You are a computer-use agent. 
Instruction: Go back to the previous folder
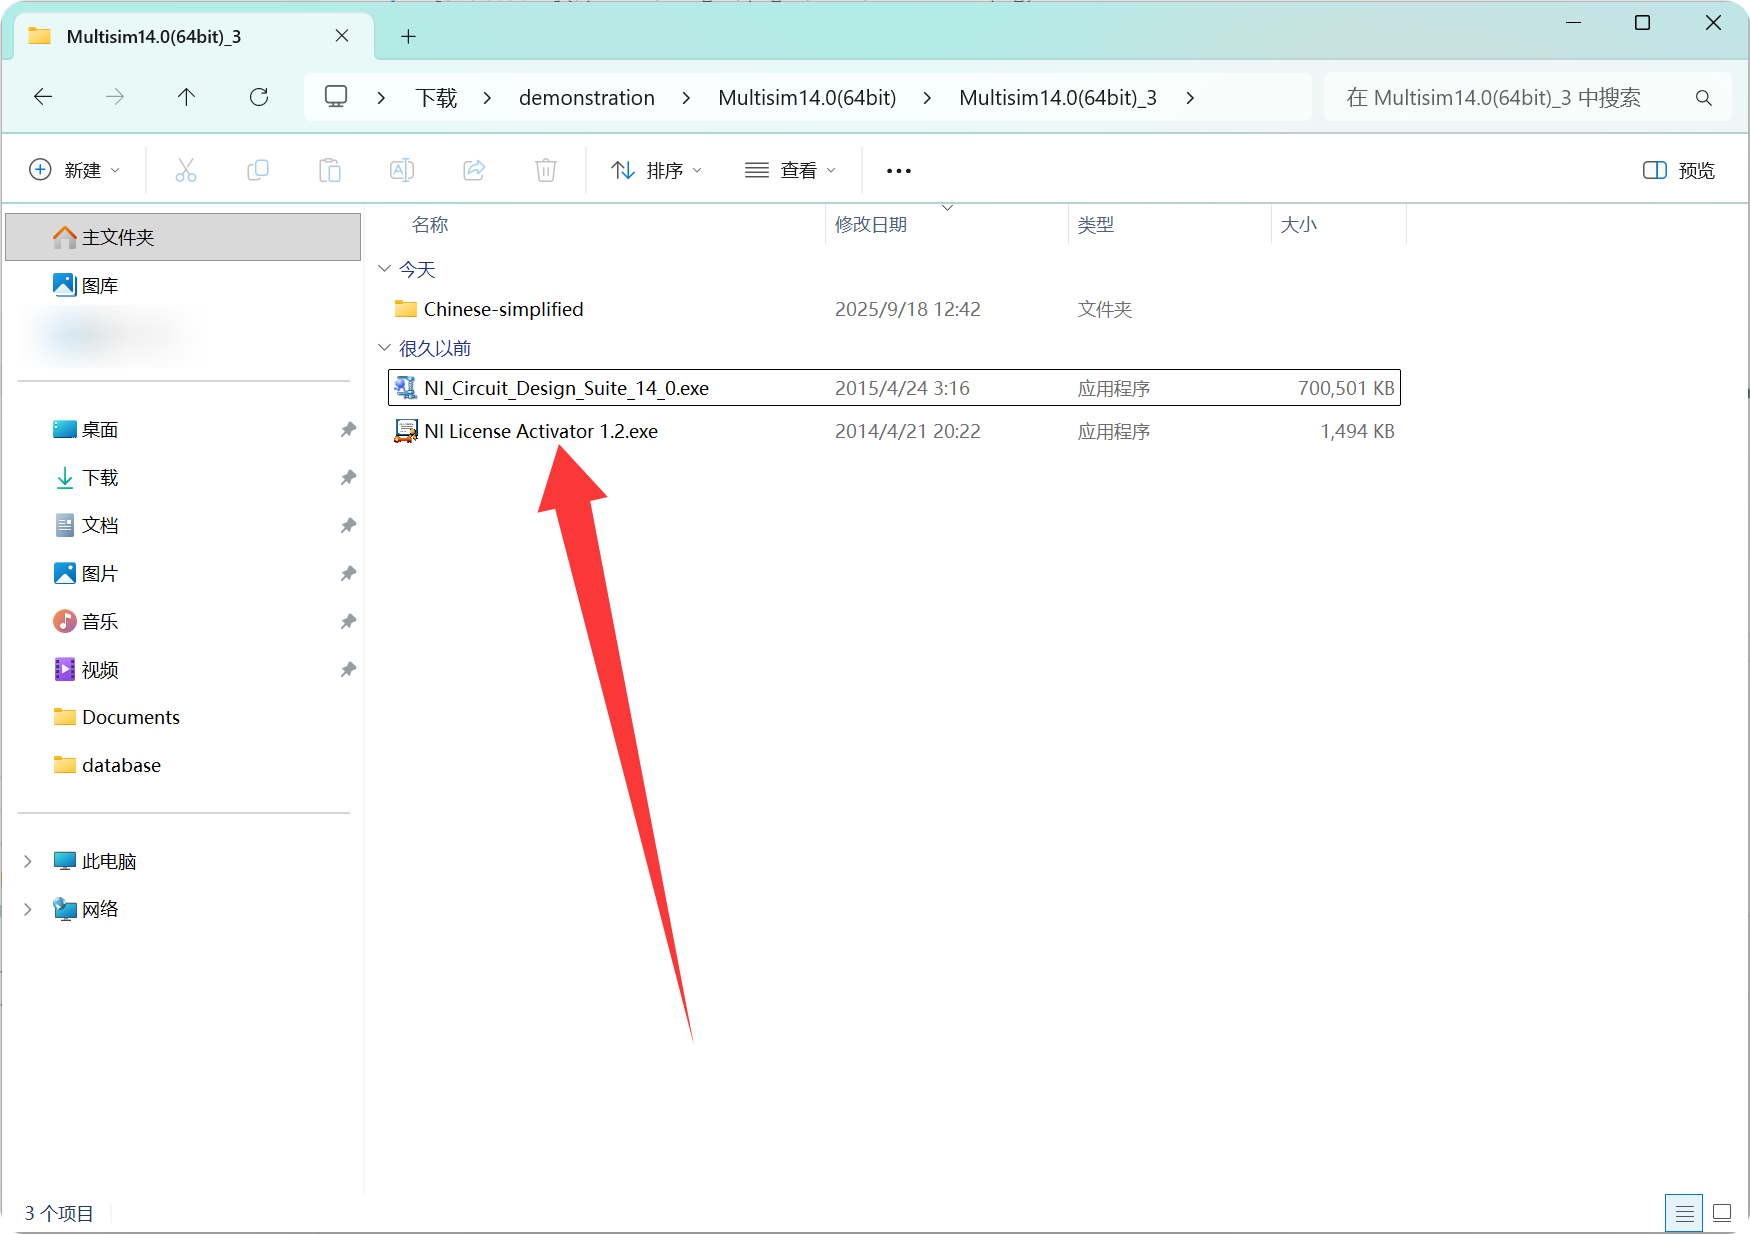point(43,97)
